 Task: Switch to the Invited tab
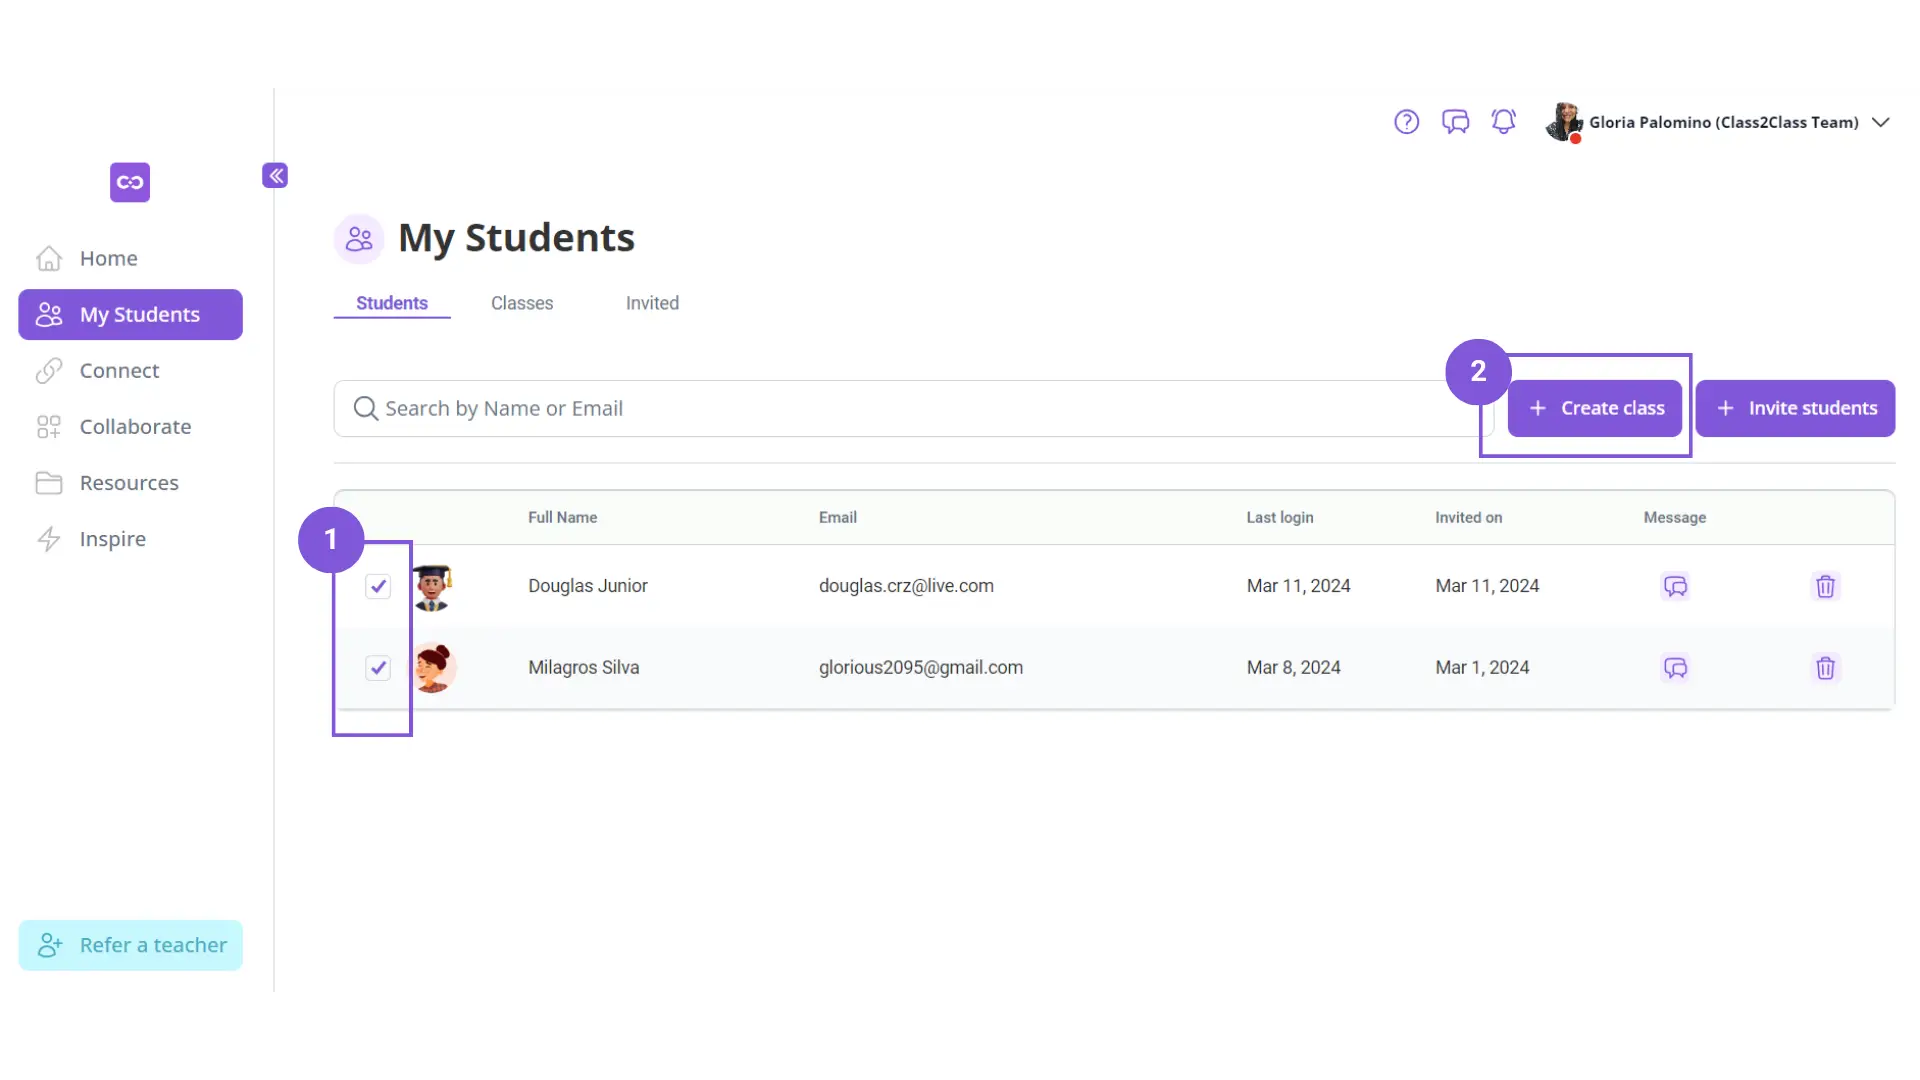tap(652, 303)
